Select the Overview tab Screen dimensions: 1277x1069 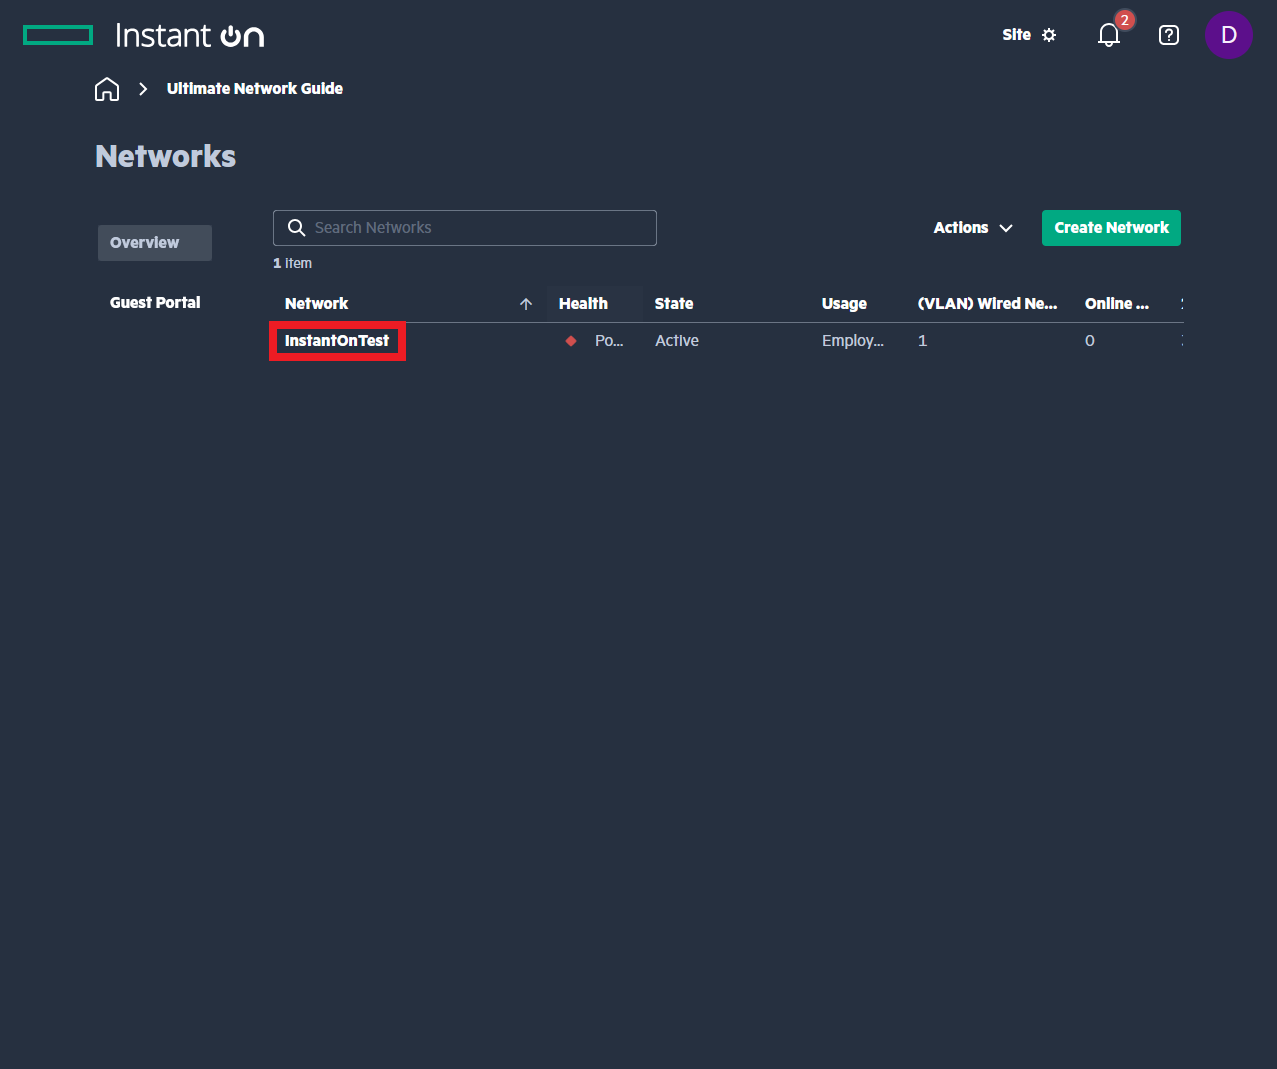pyautogui.click(x=155, y=243)
